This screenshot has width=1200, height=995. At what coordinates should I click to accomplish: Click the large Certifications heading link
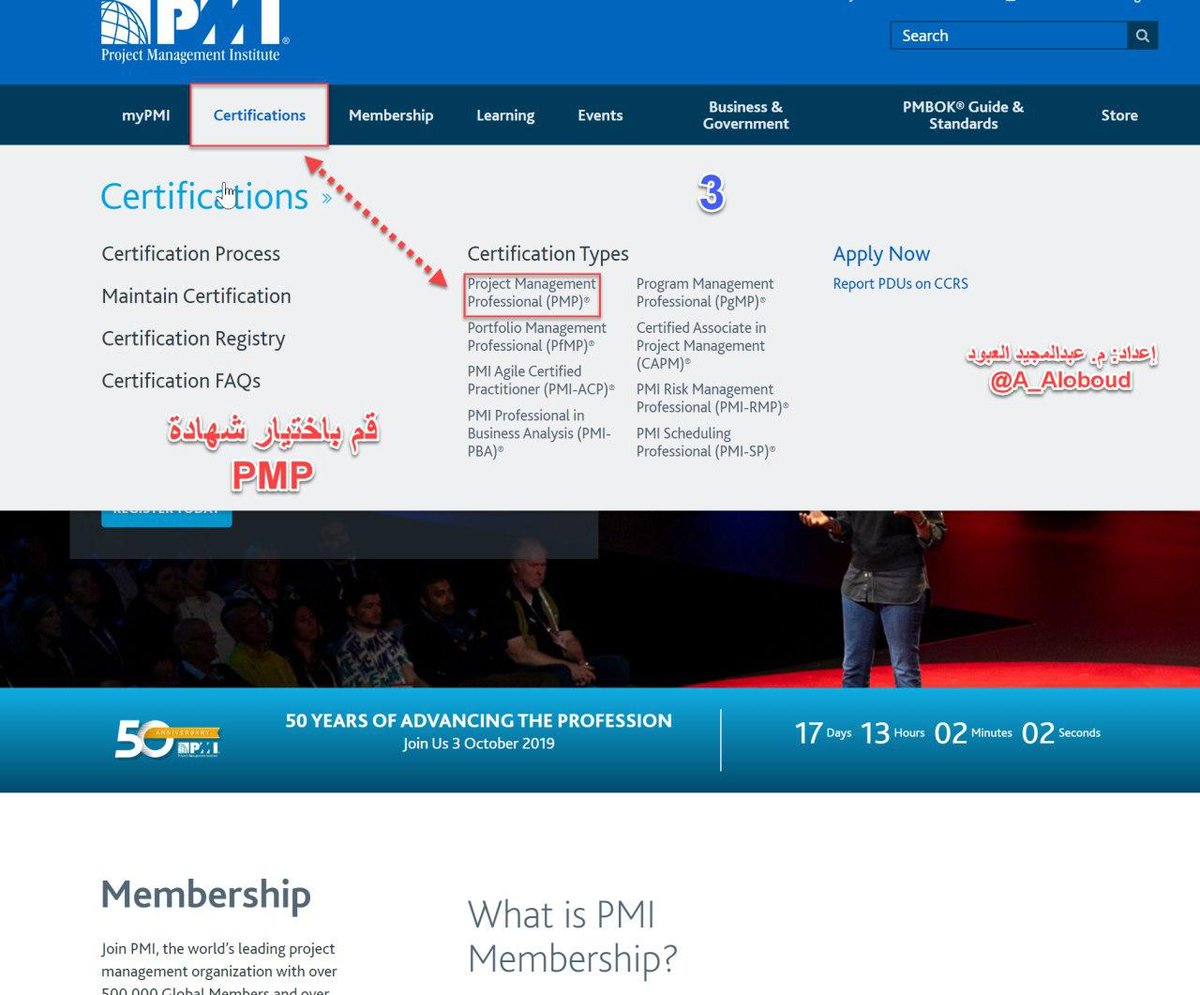(204, 196)
